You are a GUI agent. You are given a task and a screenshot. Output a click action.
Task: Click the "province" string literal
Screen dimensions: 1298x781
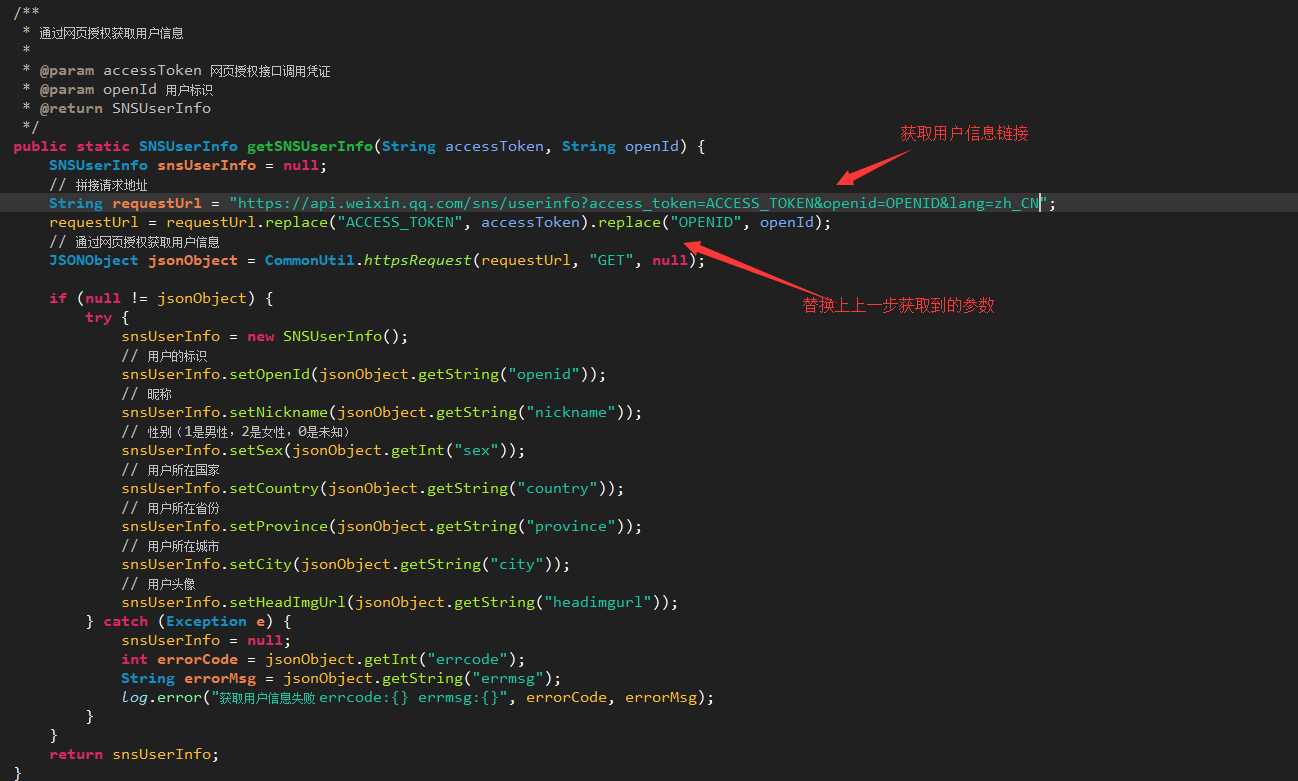point(571,526)
